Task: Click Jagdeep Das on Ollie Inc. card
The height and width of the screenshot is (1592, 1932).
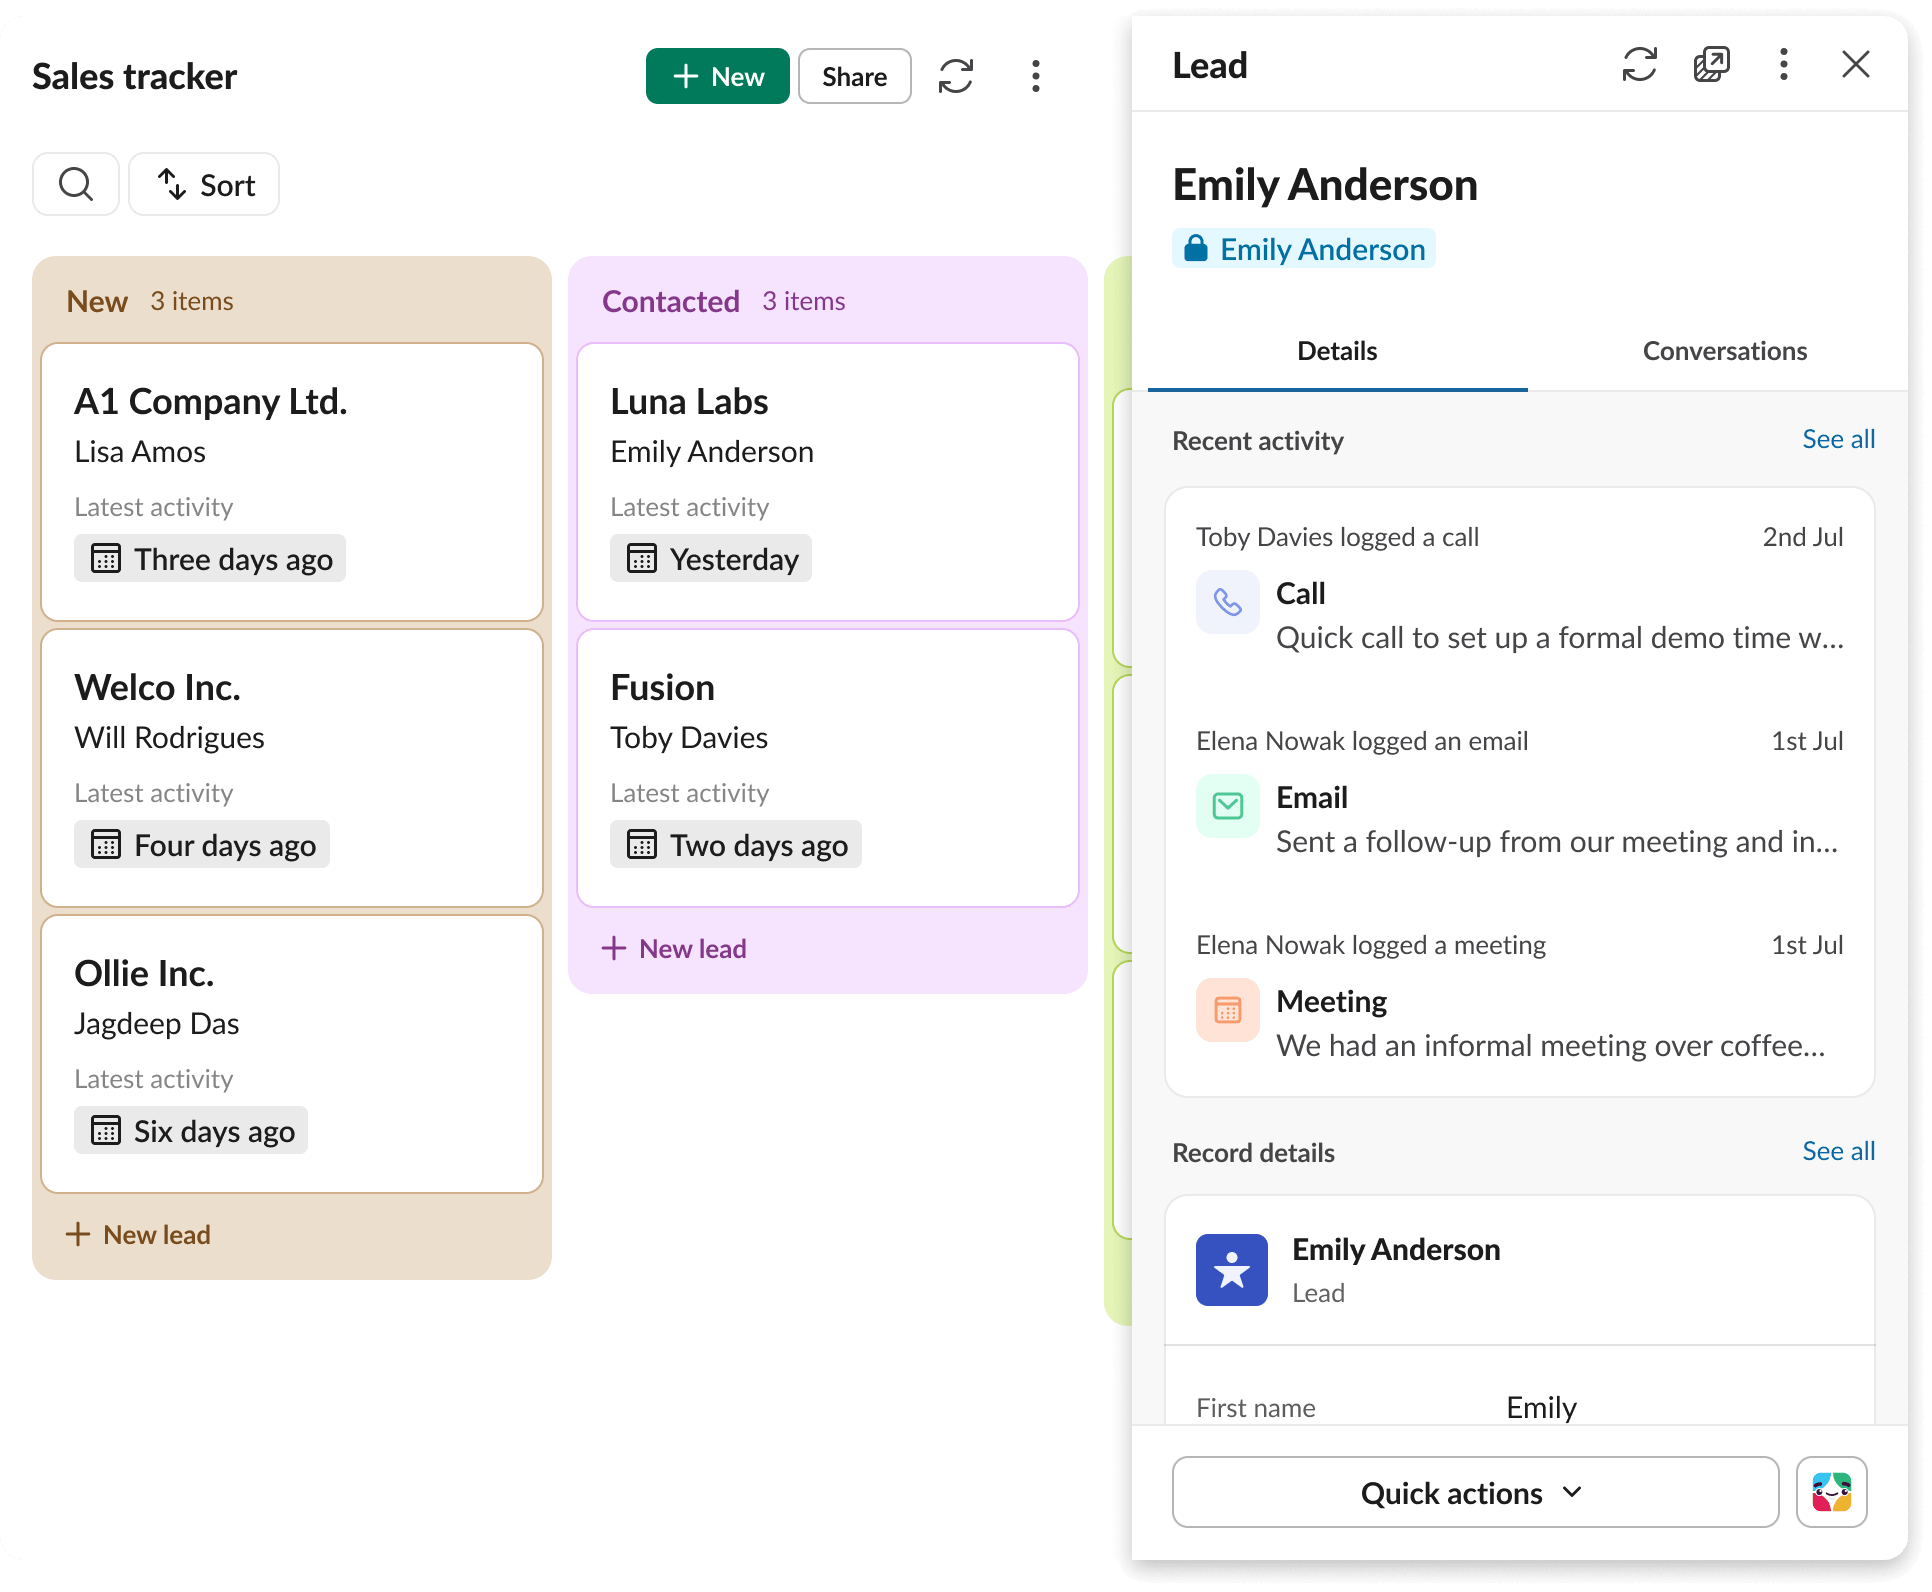Action: pyautogui.click(x=157, y=1024)
